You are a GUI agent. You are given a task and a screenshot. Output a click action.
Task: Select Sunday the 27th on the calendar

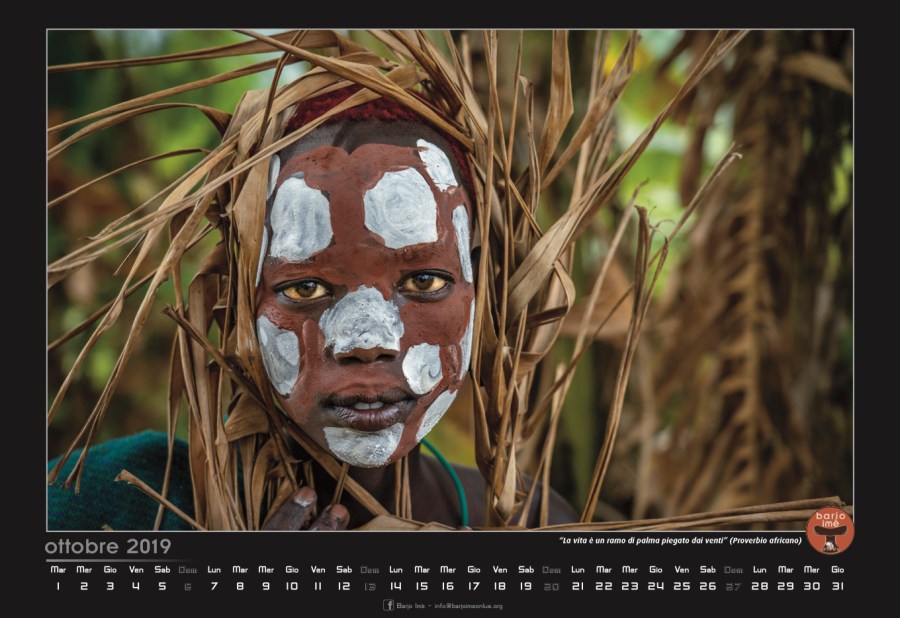pyautogui.click(x=733, y=586)
